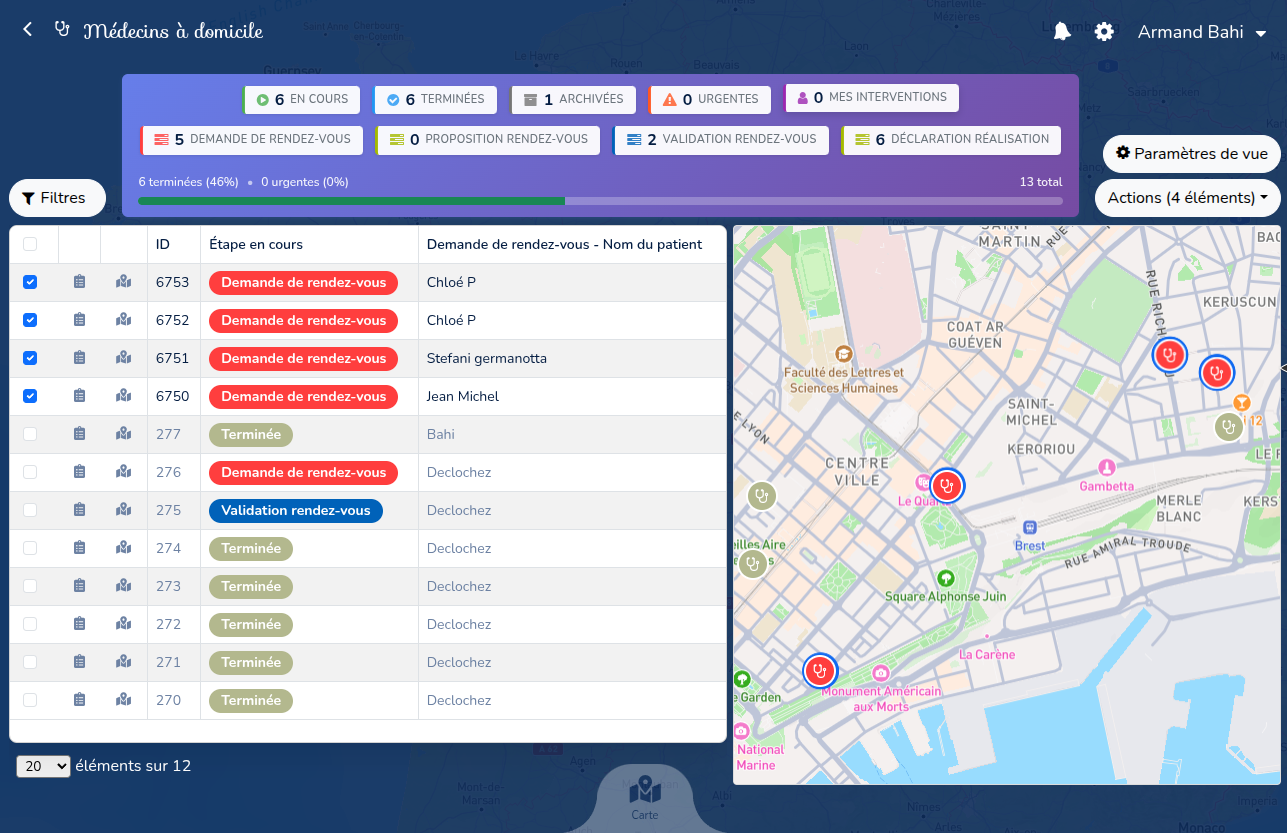
Task: Click red stethoscope marker near Monument Américain
Action: click(x=820, y=670)
